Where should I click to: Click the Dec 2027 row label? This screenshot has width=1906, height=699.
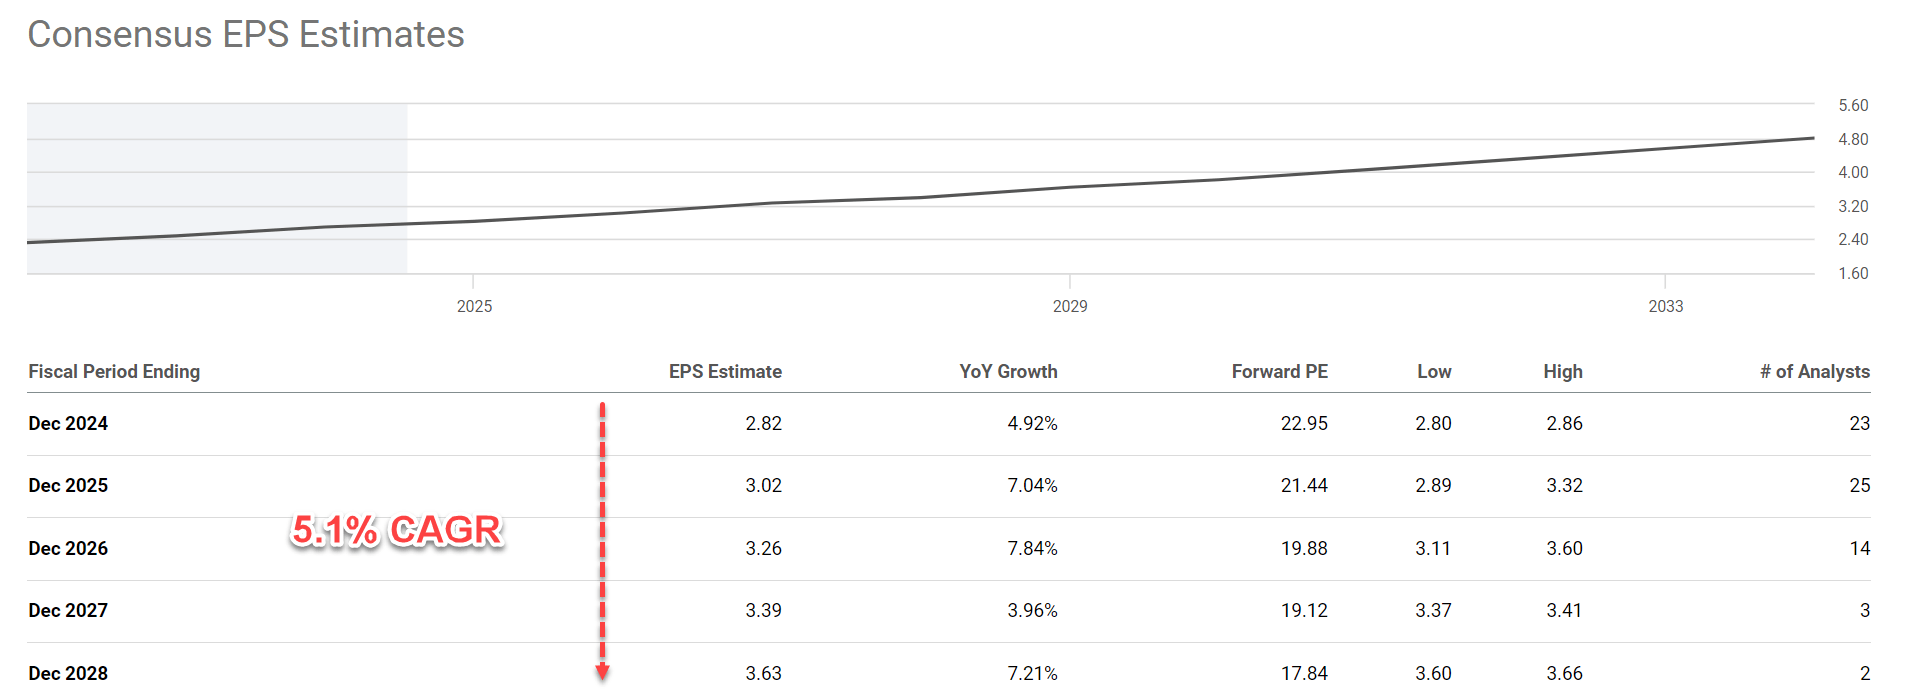68,611
